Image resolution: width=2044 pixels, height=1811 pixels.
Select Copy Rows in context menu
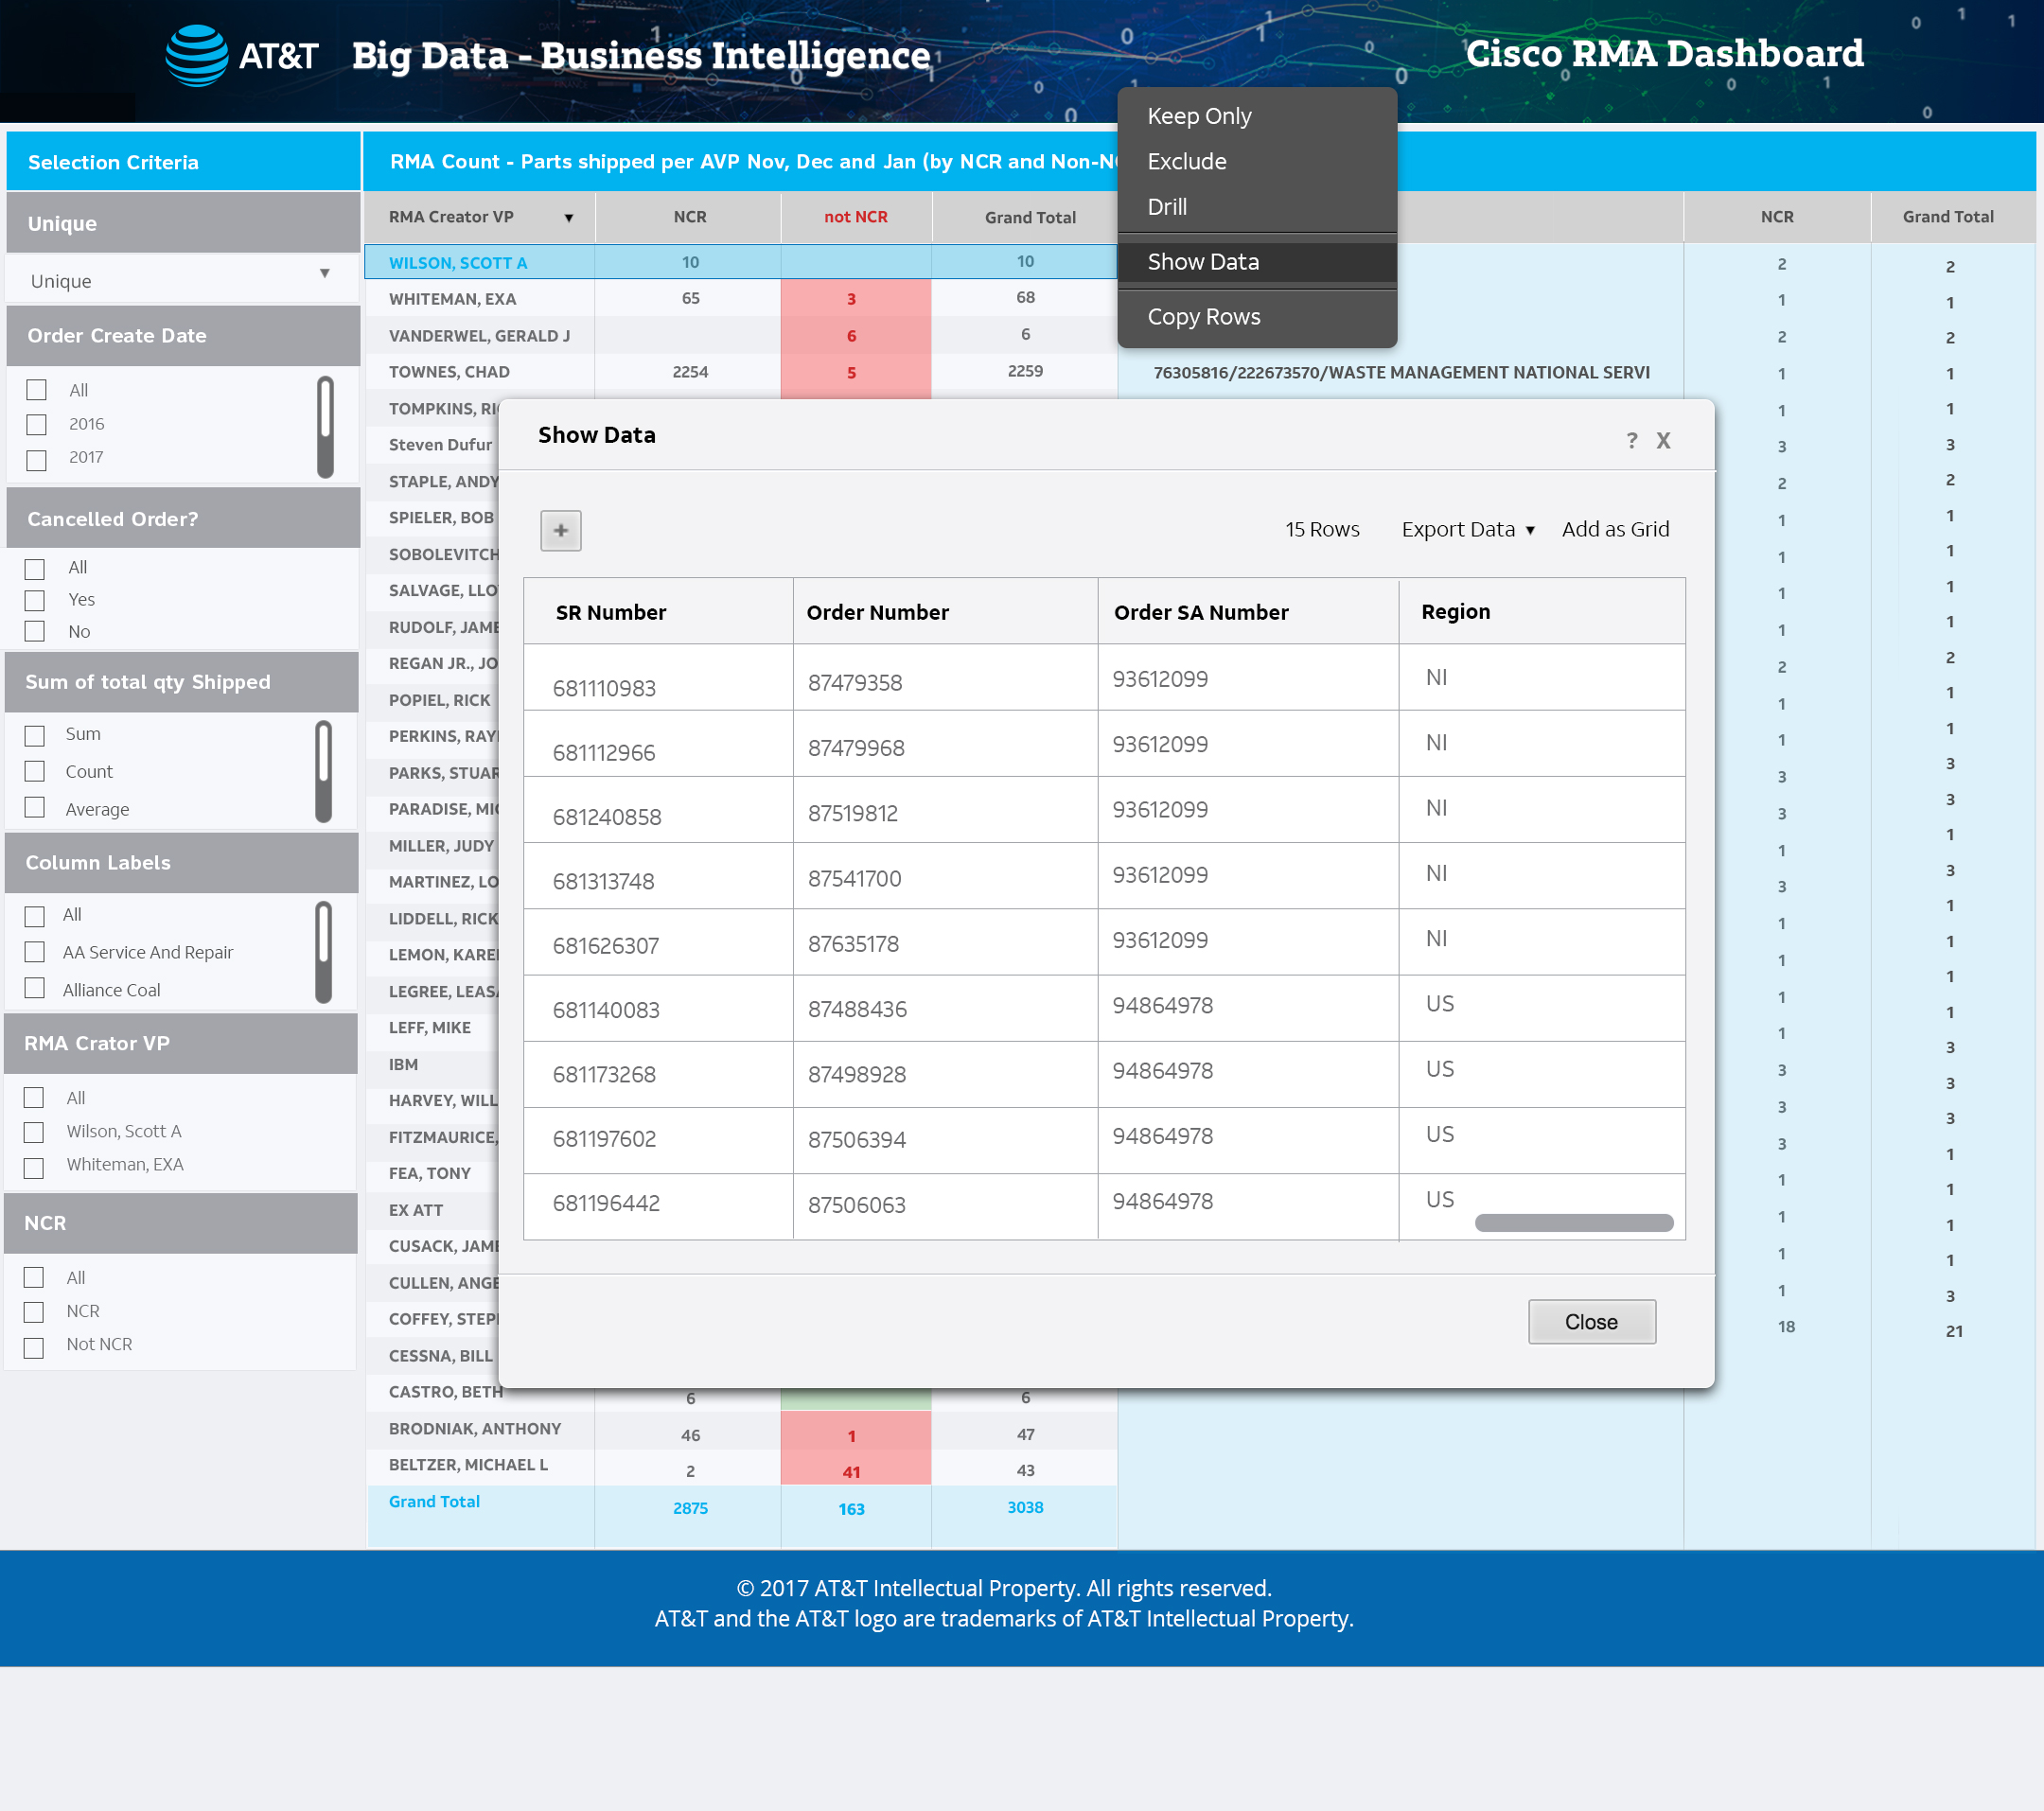[x=1203, y=317]
